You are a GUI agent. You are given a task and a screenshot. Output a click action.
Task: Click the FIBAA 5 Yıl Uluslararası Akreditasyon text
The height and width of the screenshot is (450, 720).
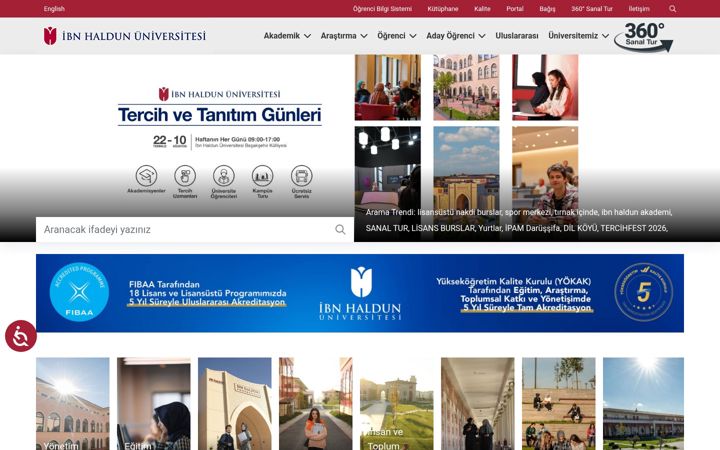208,293
